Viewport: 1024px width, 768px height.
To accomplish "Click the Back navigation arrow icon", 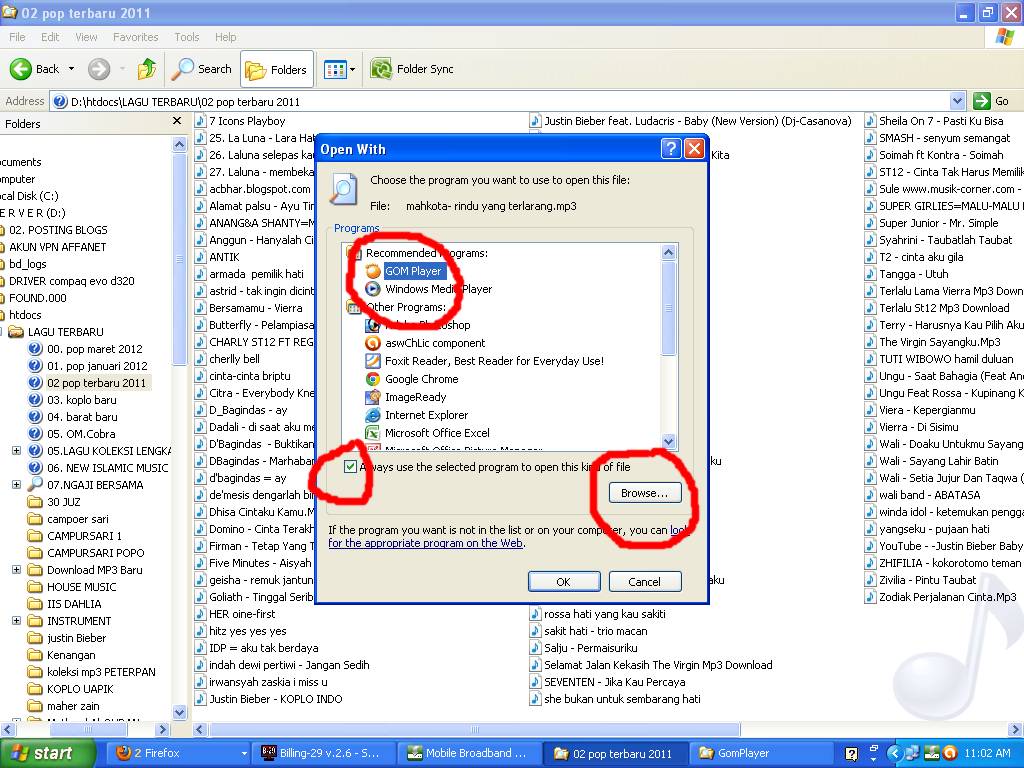I will (x=21, y=69).
